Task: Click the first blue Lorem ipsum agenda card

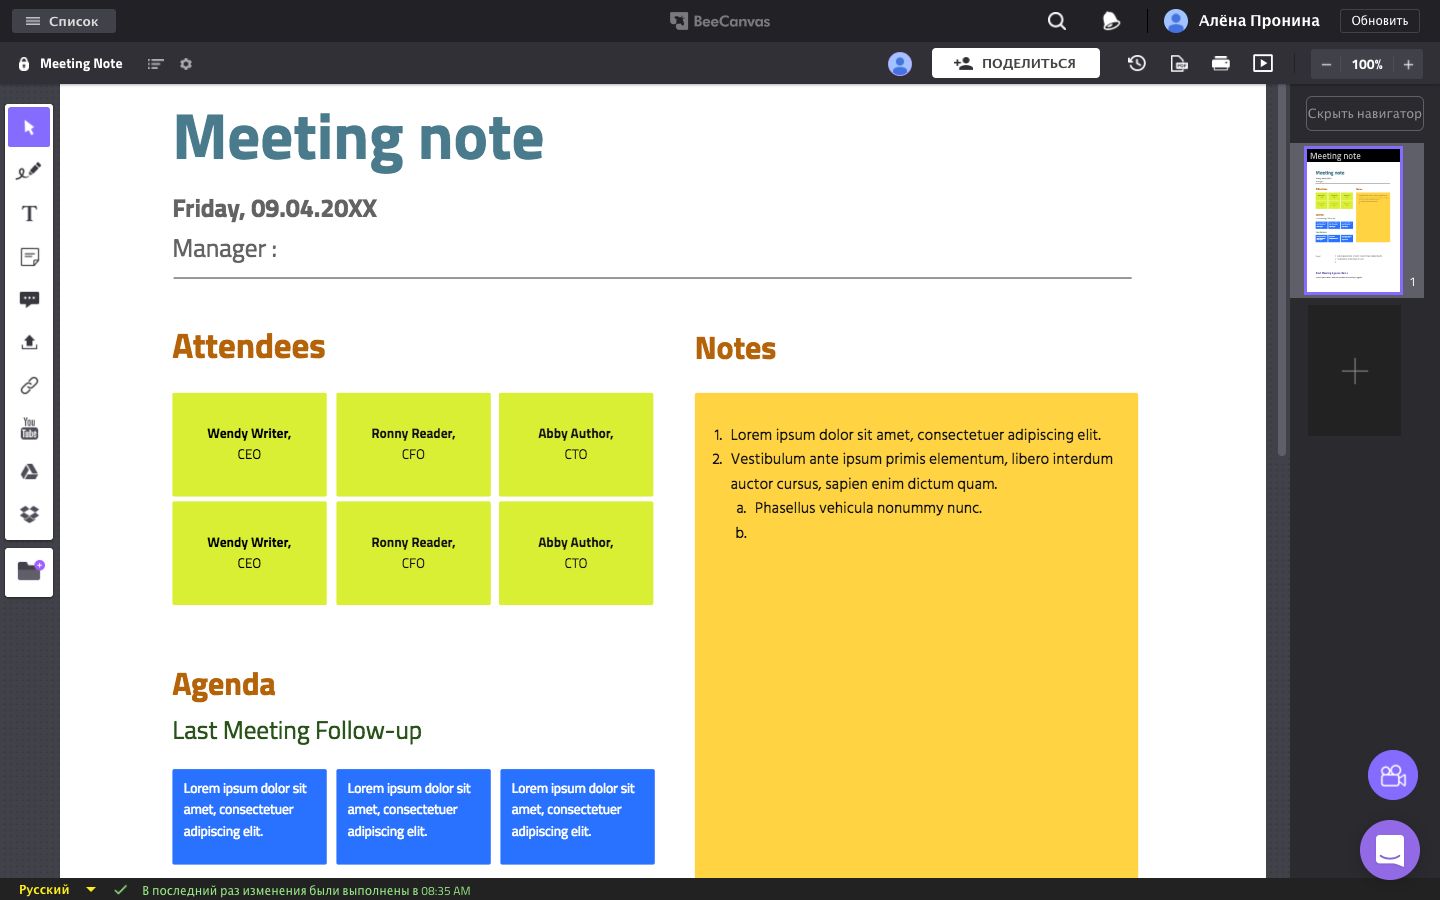Action: (249, 816)
